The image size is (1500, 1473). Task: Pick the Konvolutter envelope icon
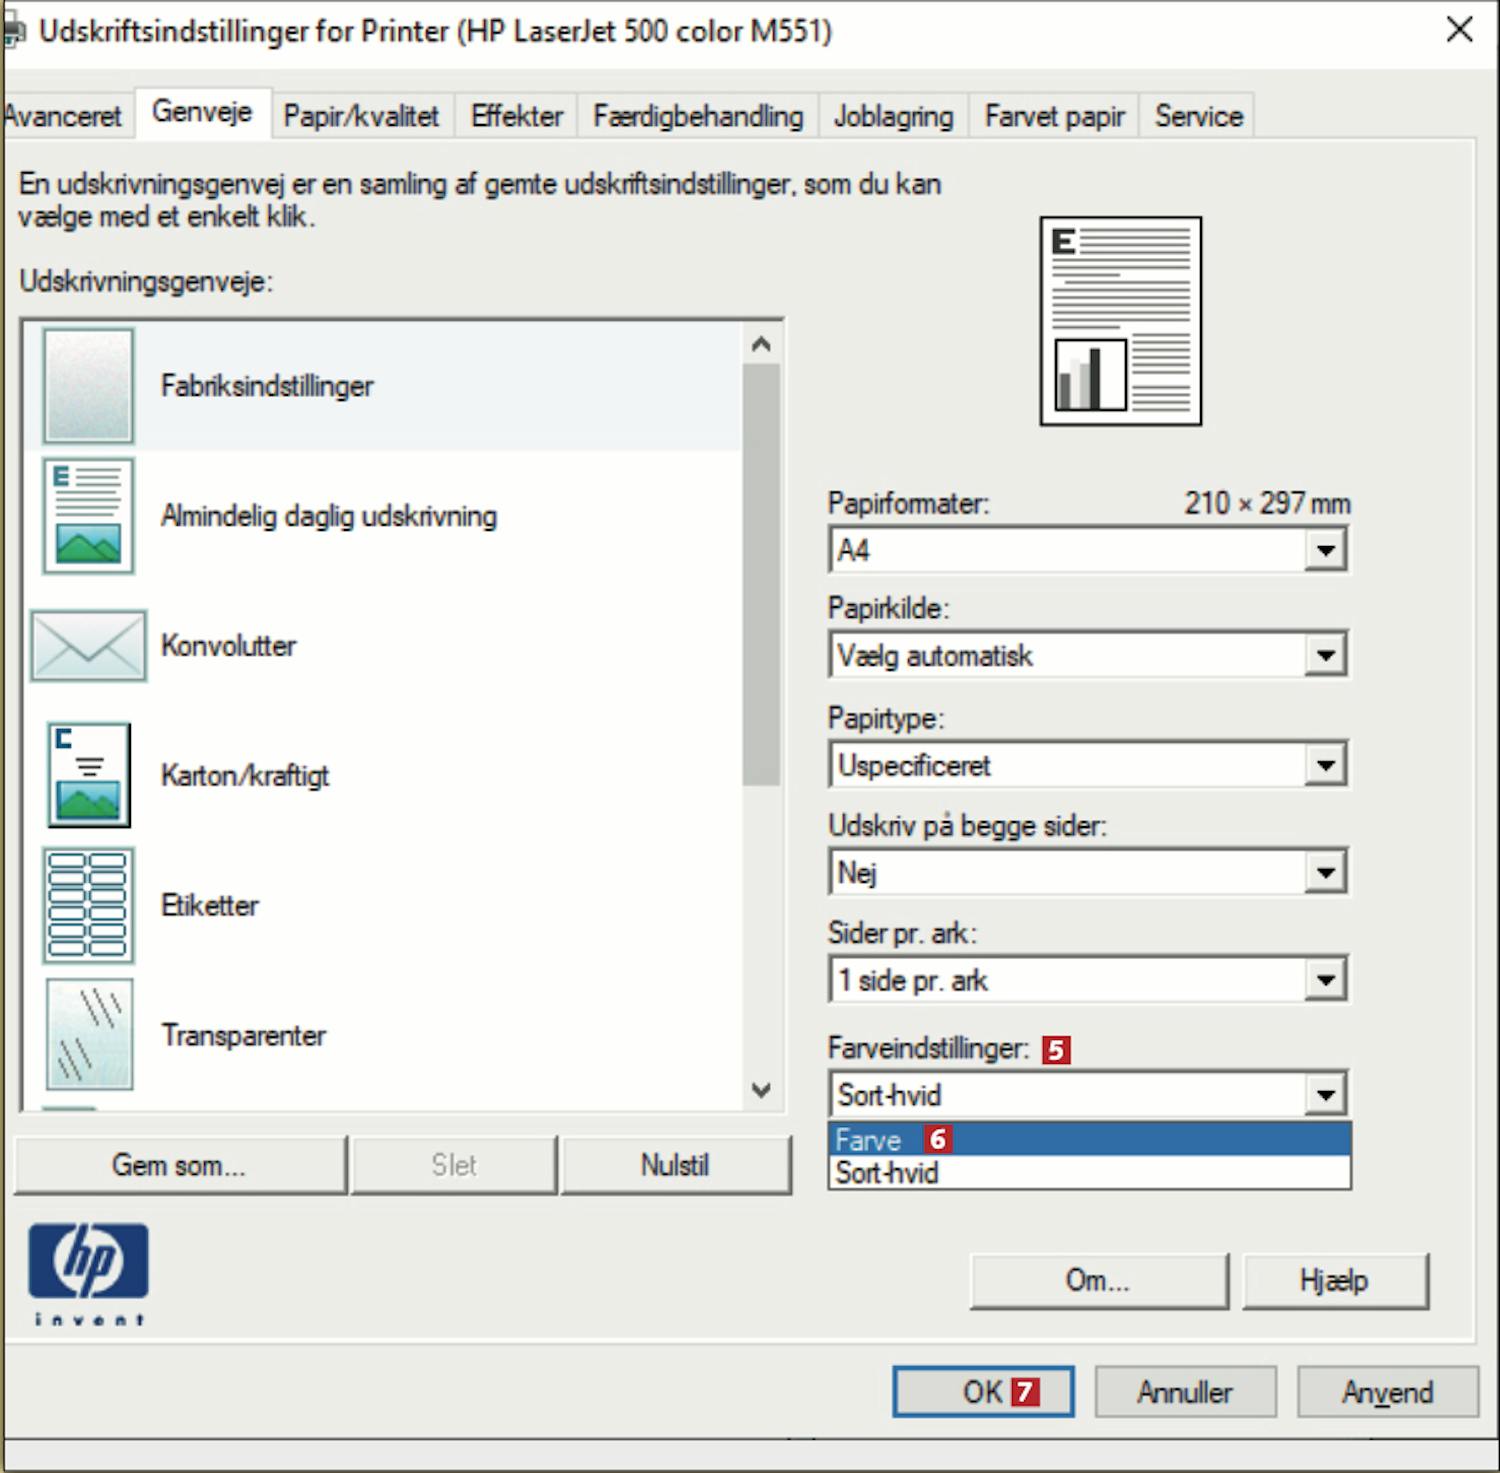pos(88,646)
